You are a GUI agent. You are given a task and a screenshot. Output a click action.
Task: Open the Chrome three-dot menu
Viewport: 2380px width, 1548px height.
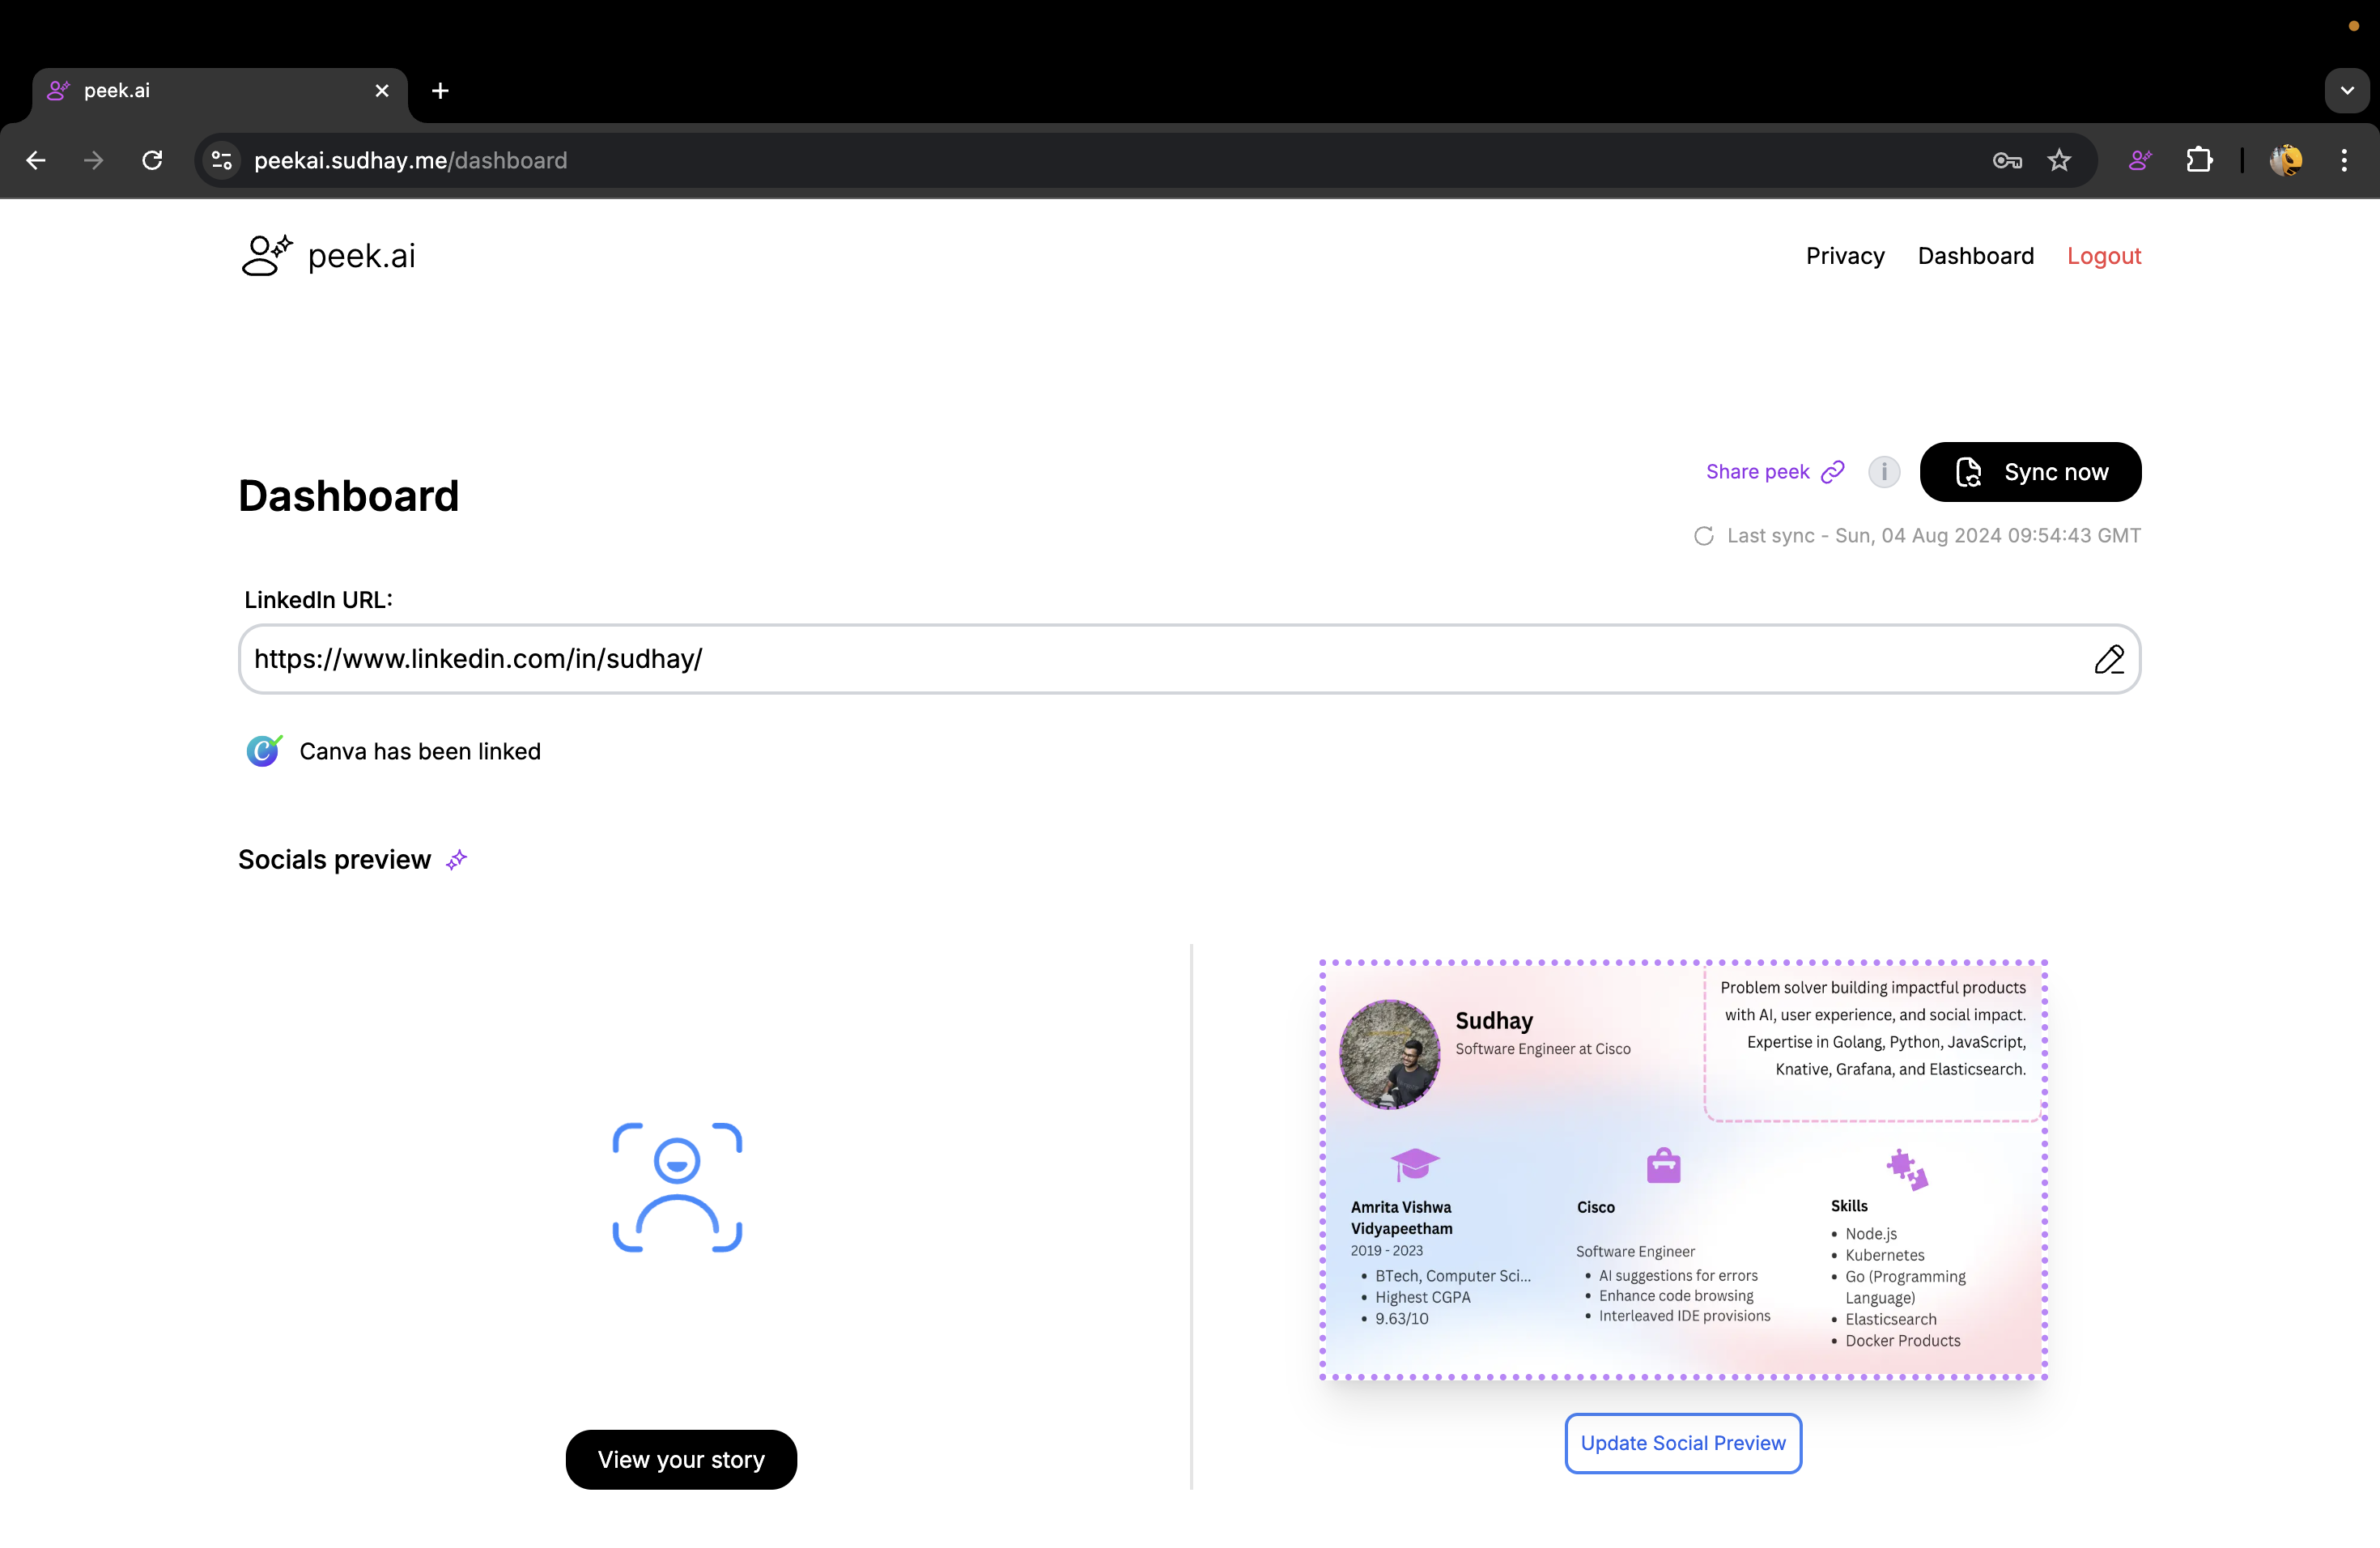(2344, 160)
